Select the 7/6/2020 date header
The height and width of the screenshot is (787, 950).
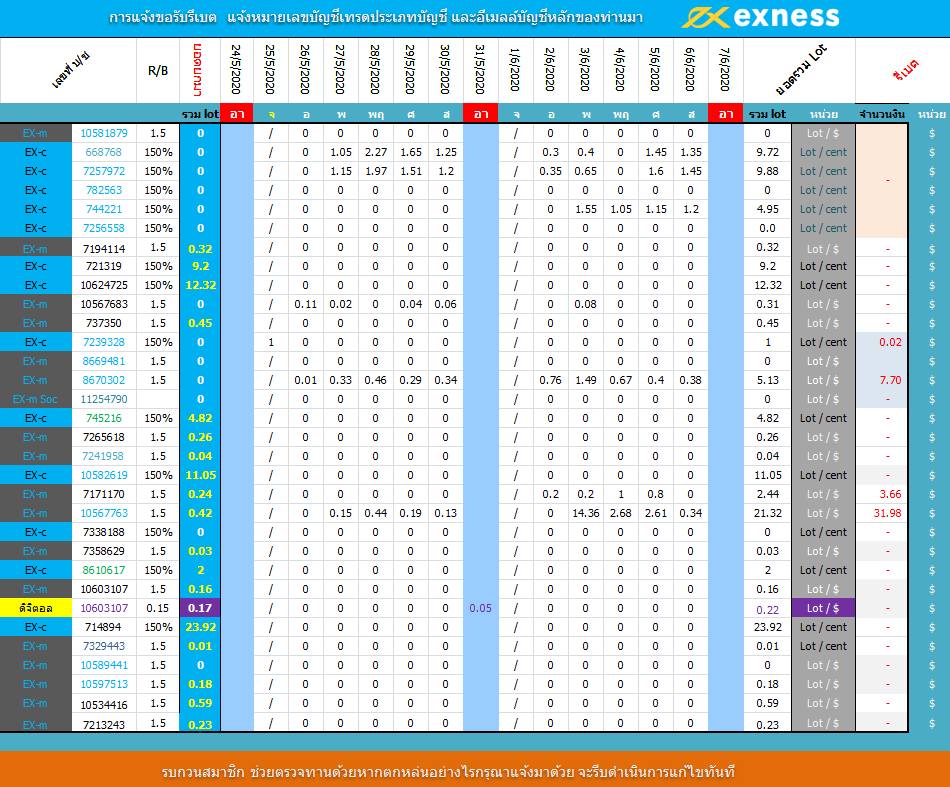point(725,70)
